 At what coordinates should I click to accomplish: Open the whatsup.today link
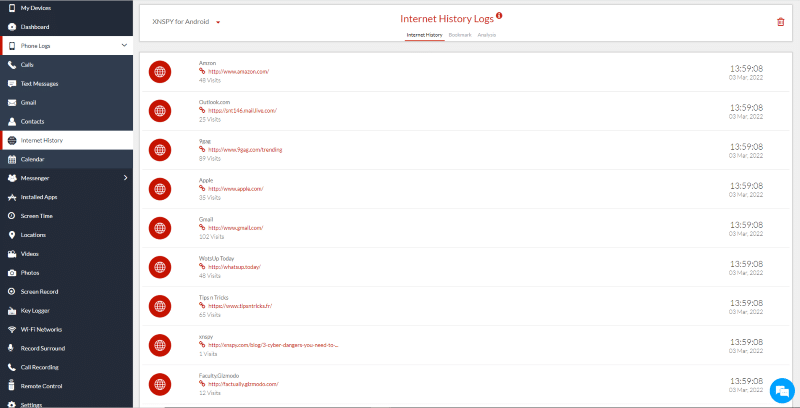(x=234, y=267)
